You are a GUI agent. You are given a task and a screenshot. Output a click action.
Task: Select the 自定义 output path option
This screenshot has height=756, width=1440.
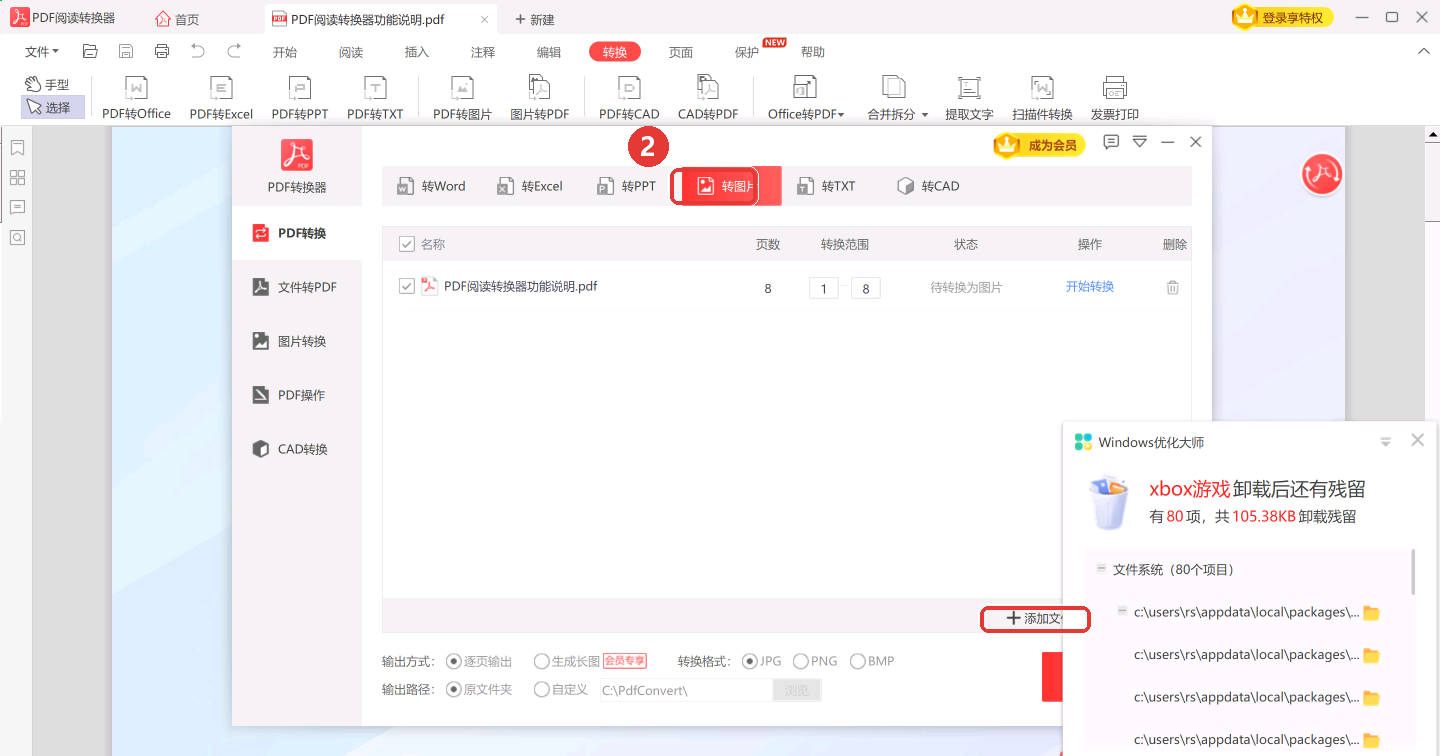(542, 689)
